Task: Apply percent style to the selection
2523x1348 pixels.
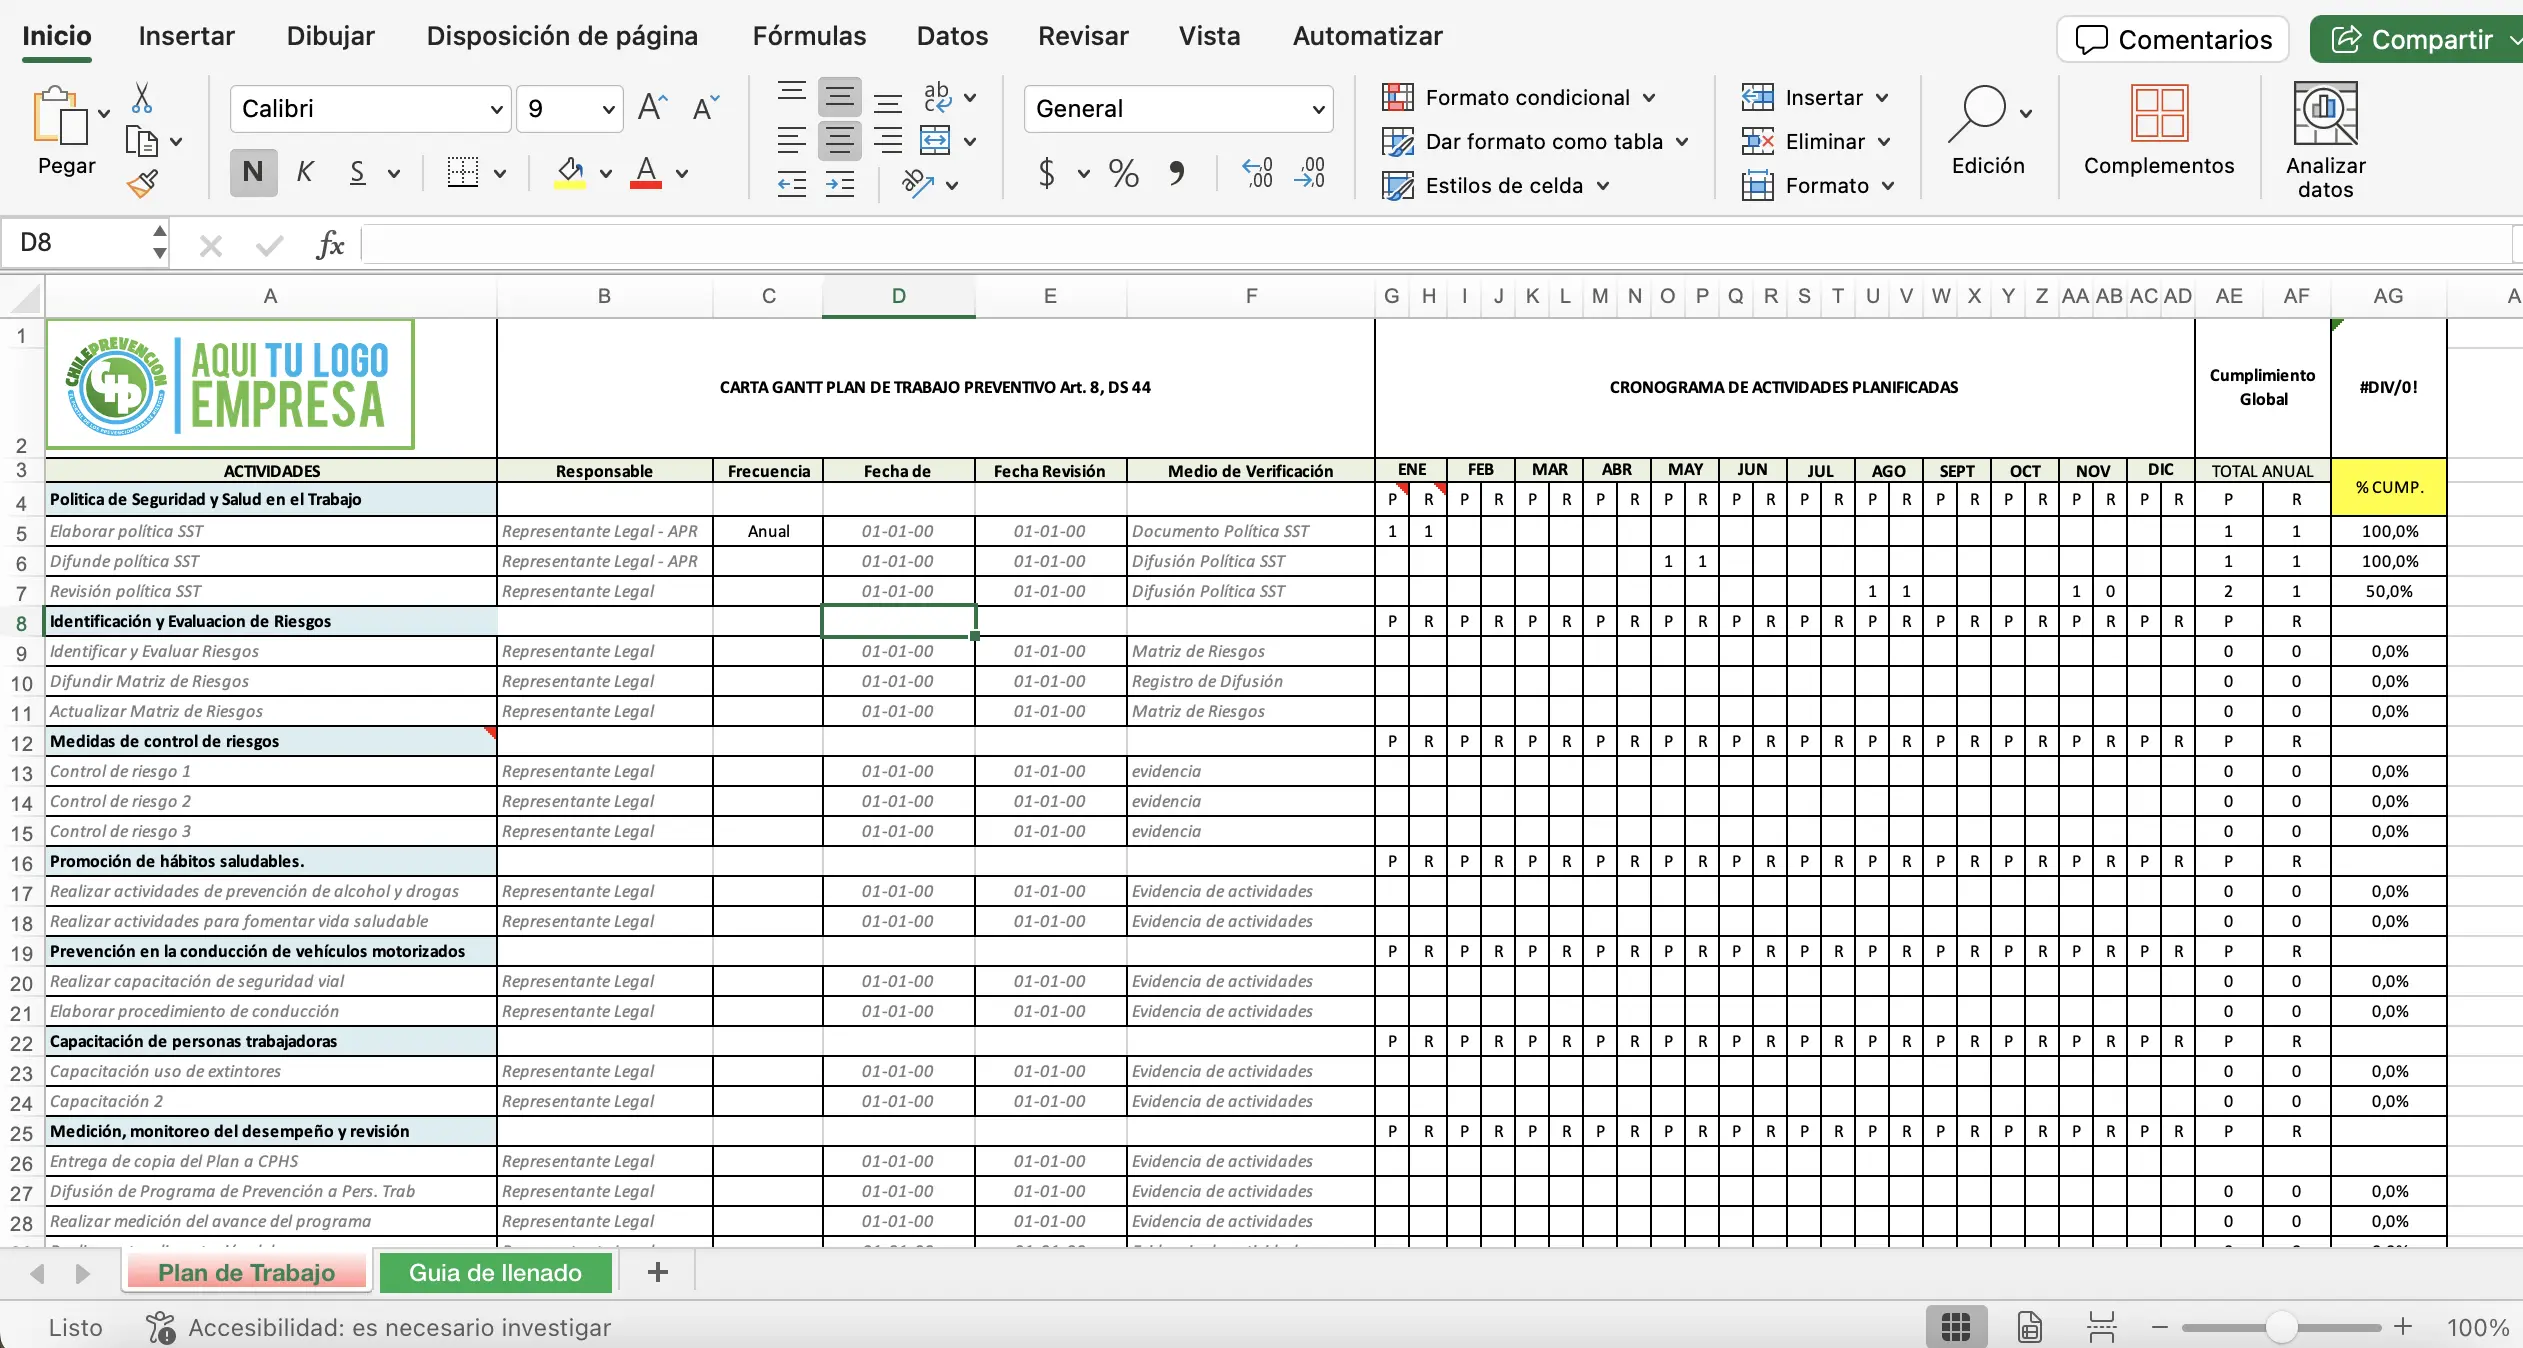Action: (x=1122, y=172)
